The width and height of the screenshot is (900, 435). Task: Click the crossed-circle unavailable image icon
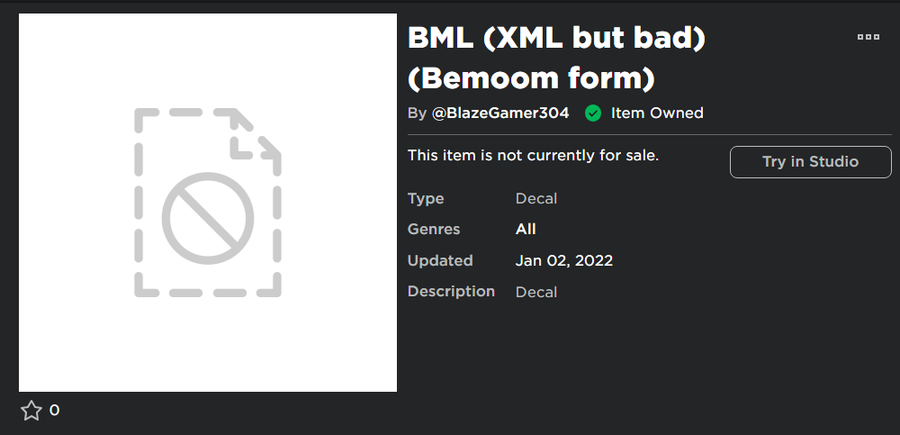(207, 217)
